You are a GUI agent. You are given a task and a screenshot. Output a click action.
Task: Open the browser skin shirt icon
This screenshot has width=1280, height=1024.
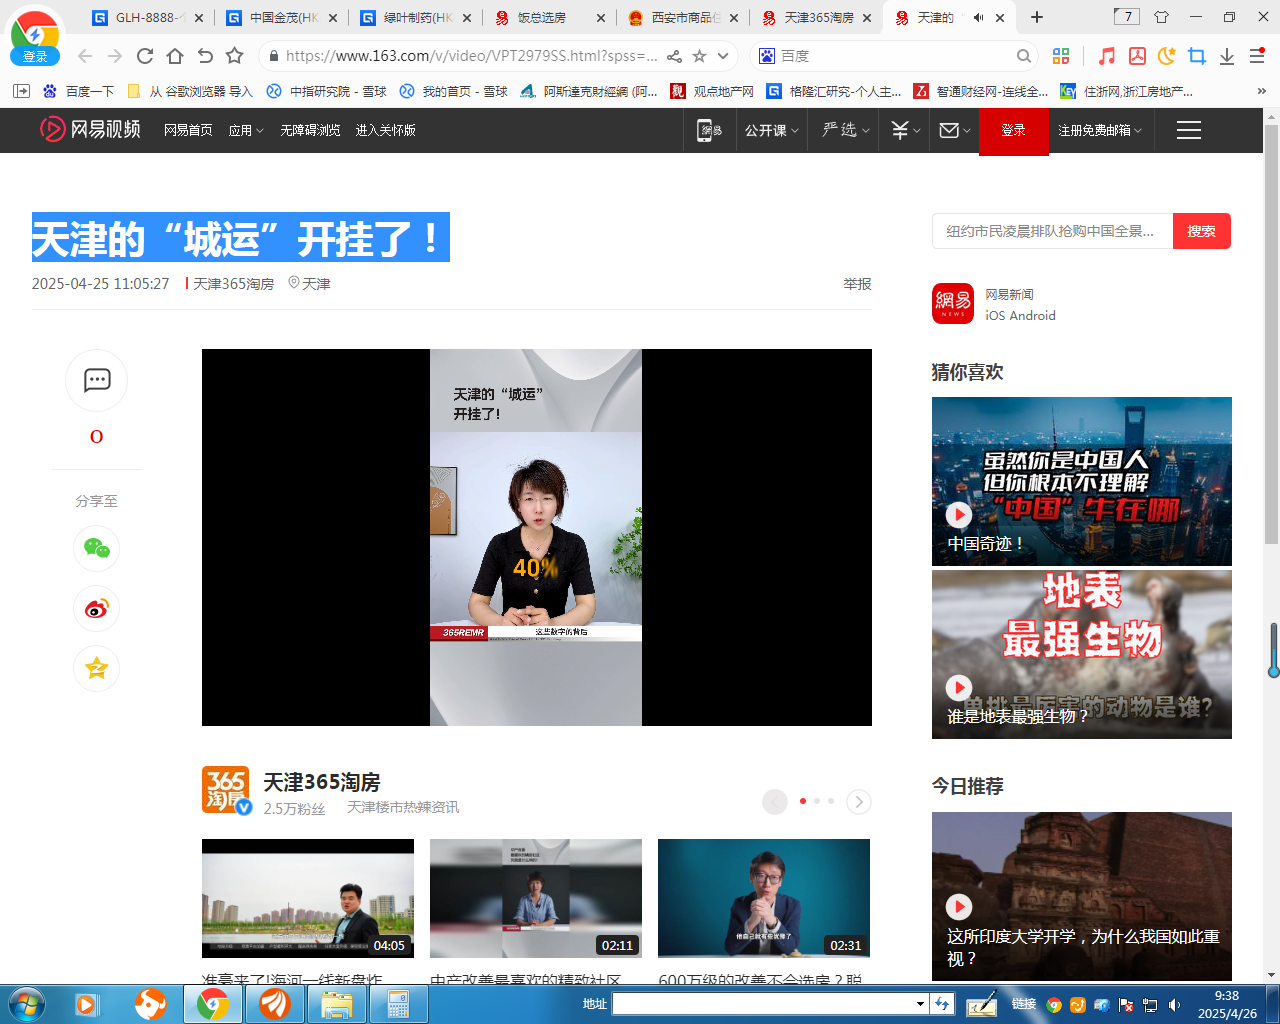(1161, 17)
